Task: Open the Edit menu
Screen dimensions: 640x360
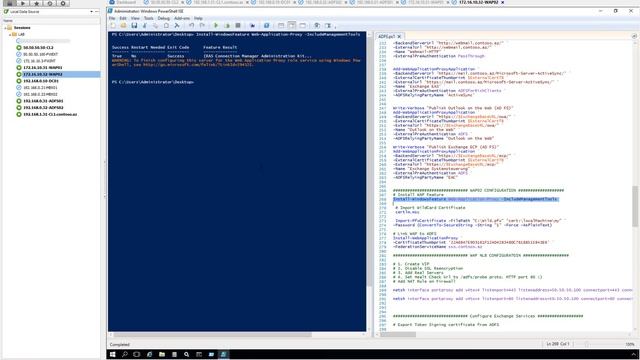Action: click(x=123, y=18)
